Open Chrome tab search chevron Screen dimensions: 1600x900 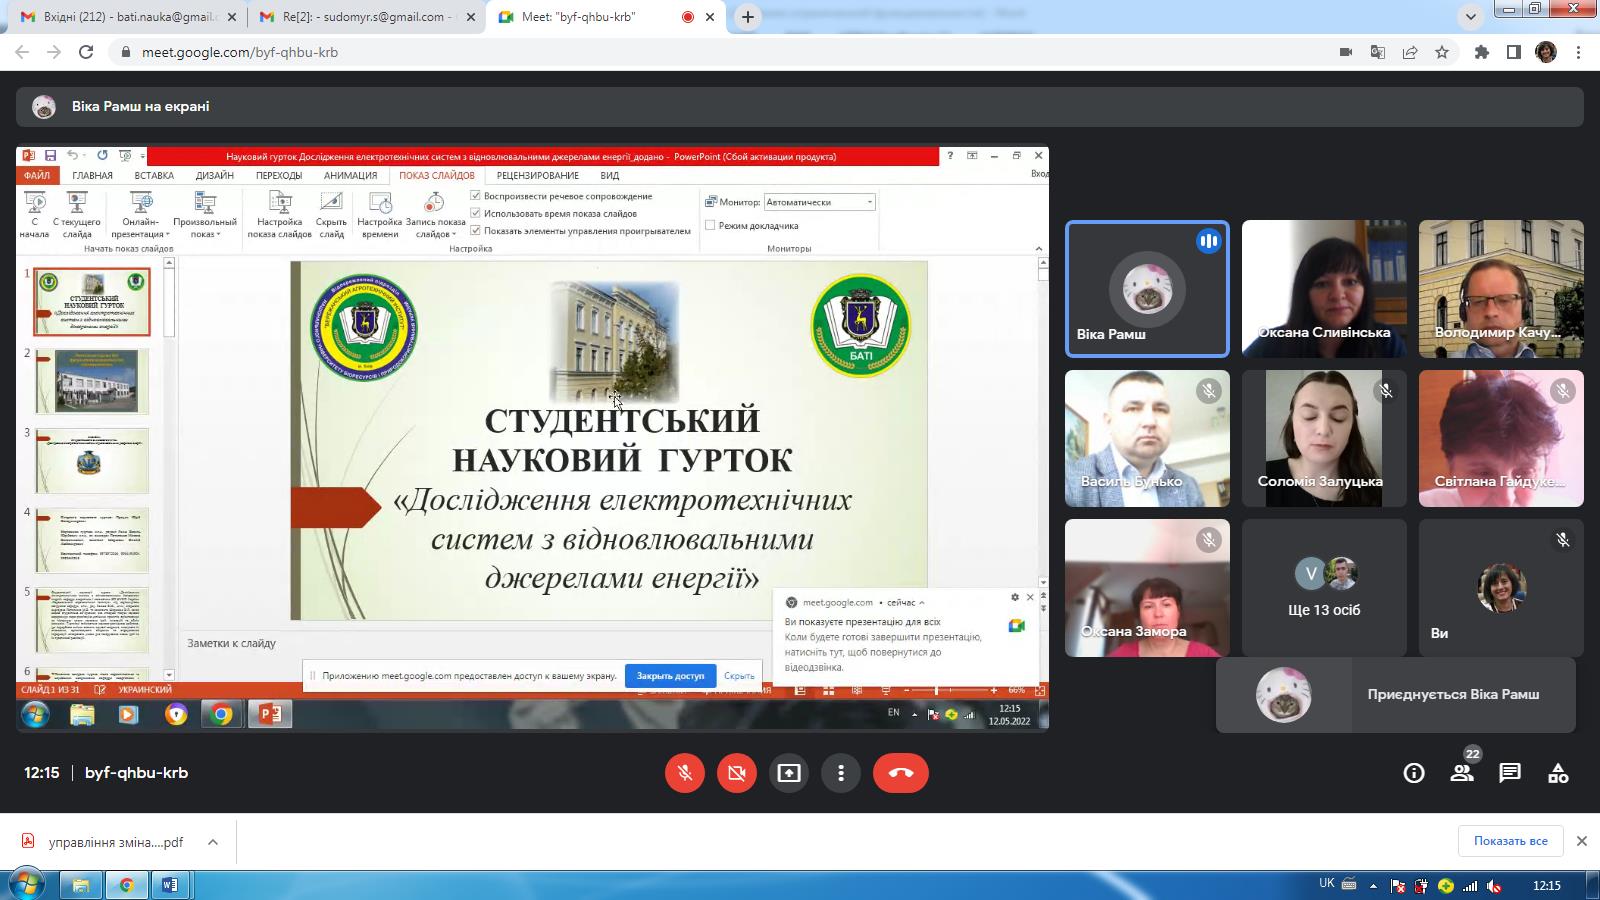point(1470,17)
